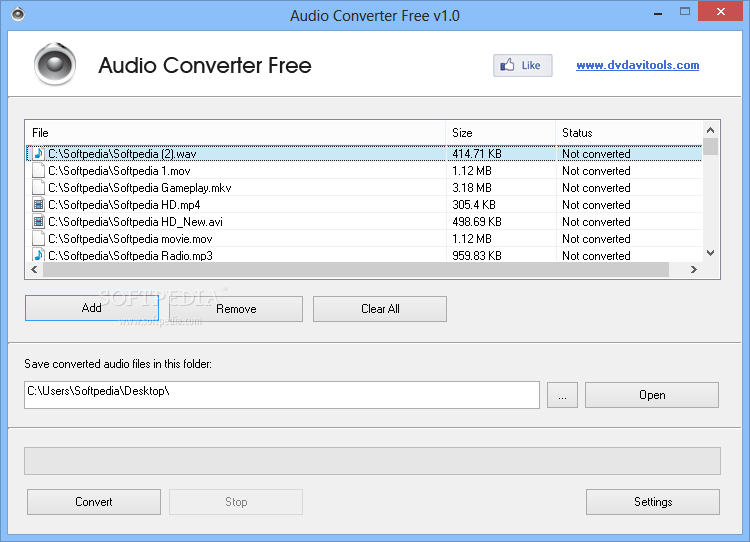Viewport: 750px width, 542px height.
Task: Click the Stop button
Action: coord(236,502)
